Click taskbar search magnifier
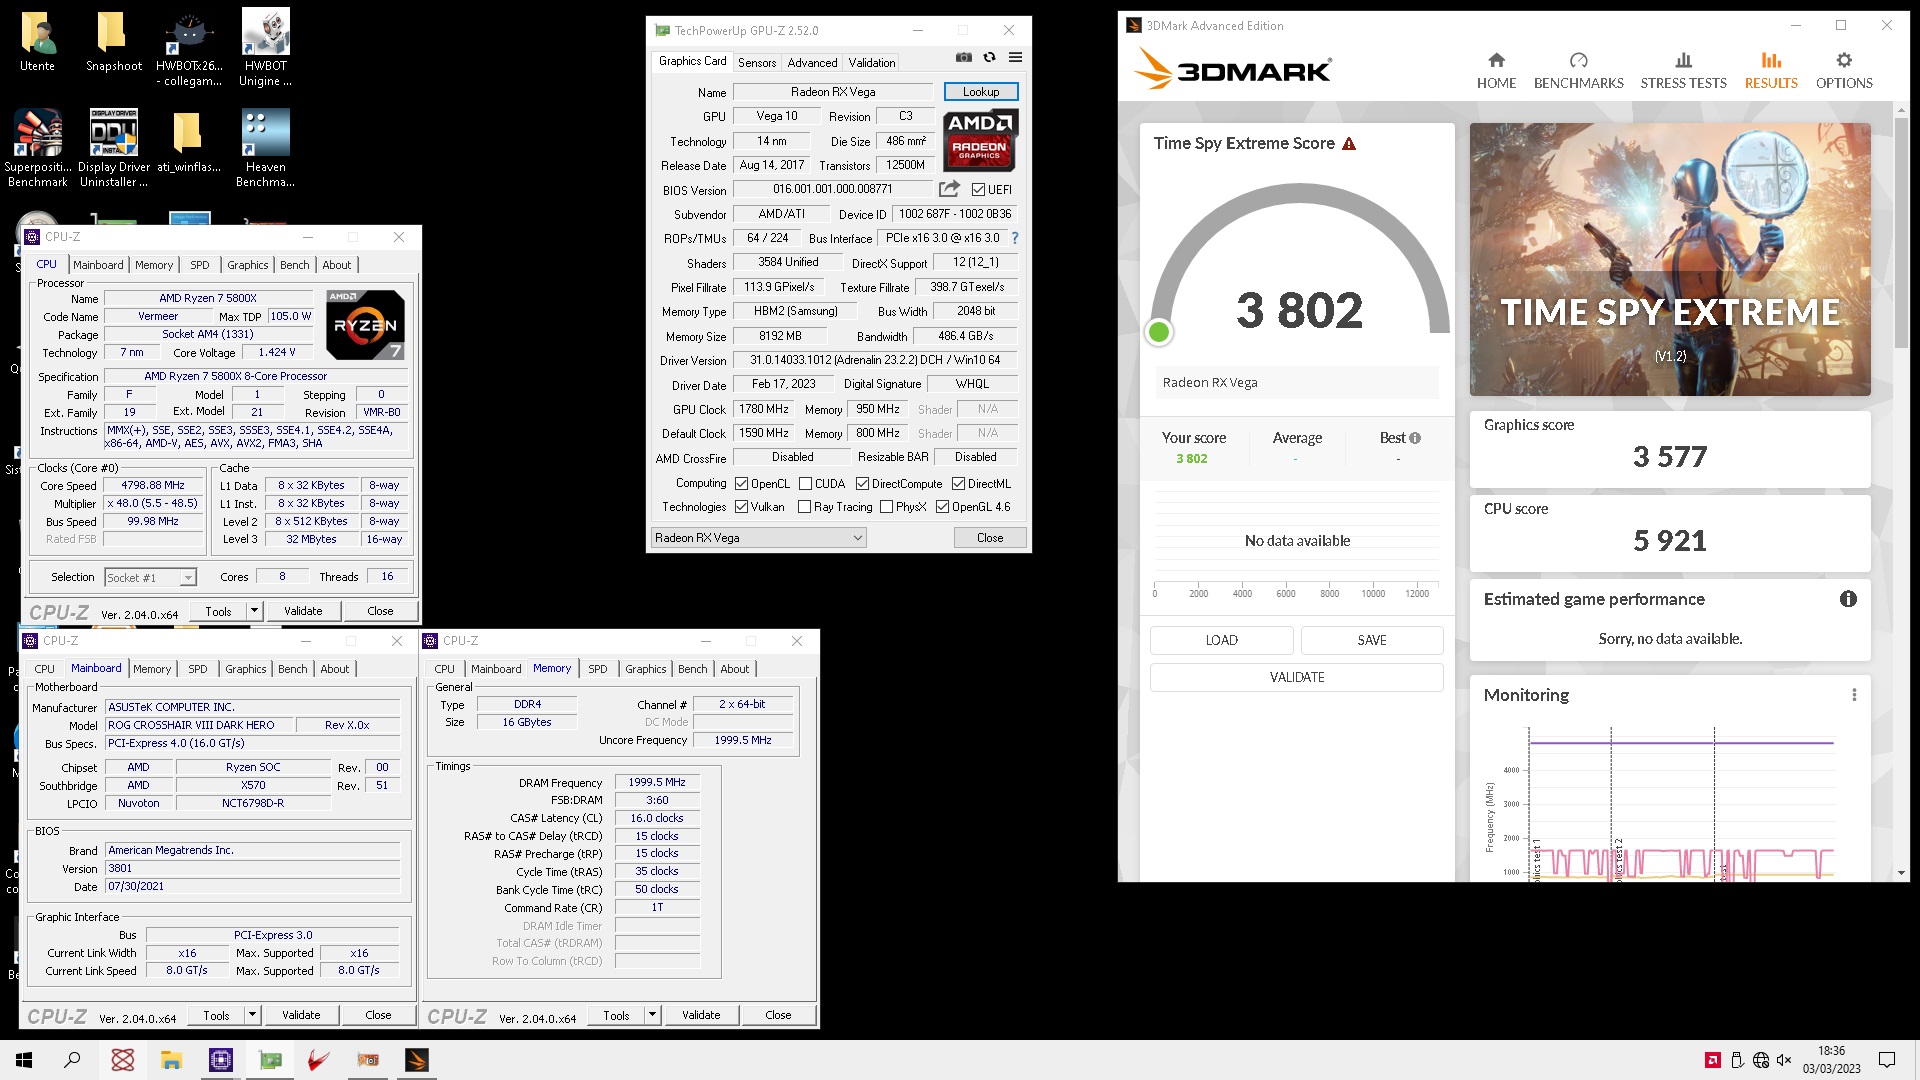 click(72, 1060)
